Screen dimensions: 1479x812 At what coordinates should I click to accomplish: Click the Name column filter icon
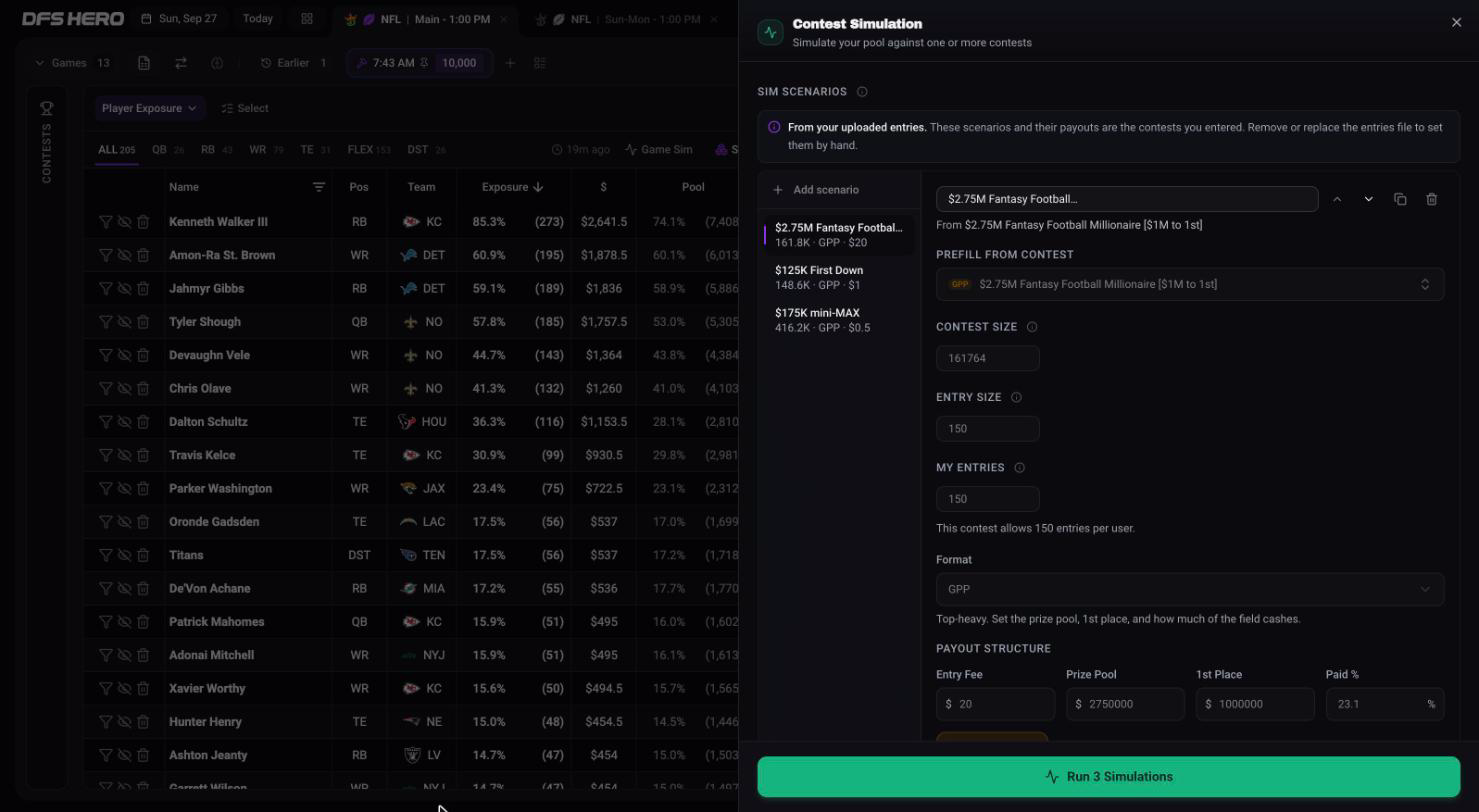coord(319,187)
